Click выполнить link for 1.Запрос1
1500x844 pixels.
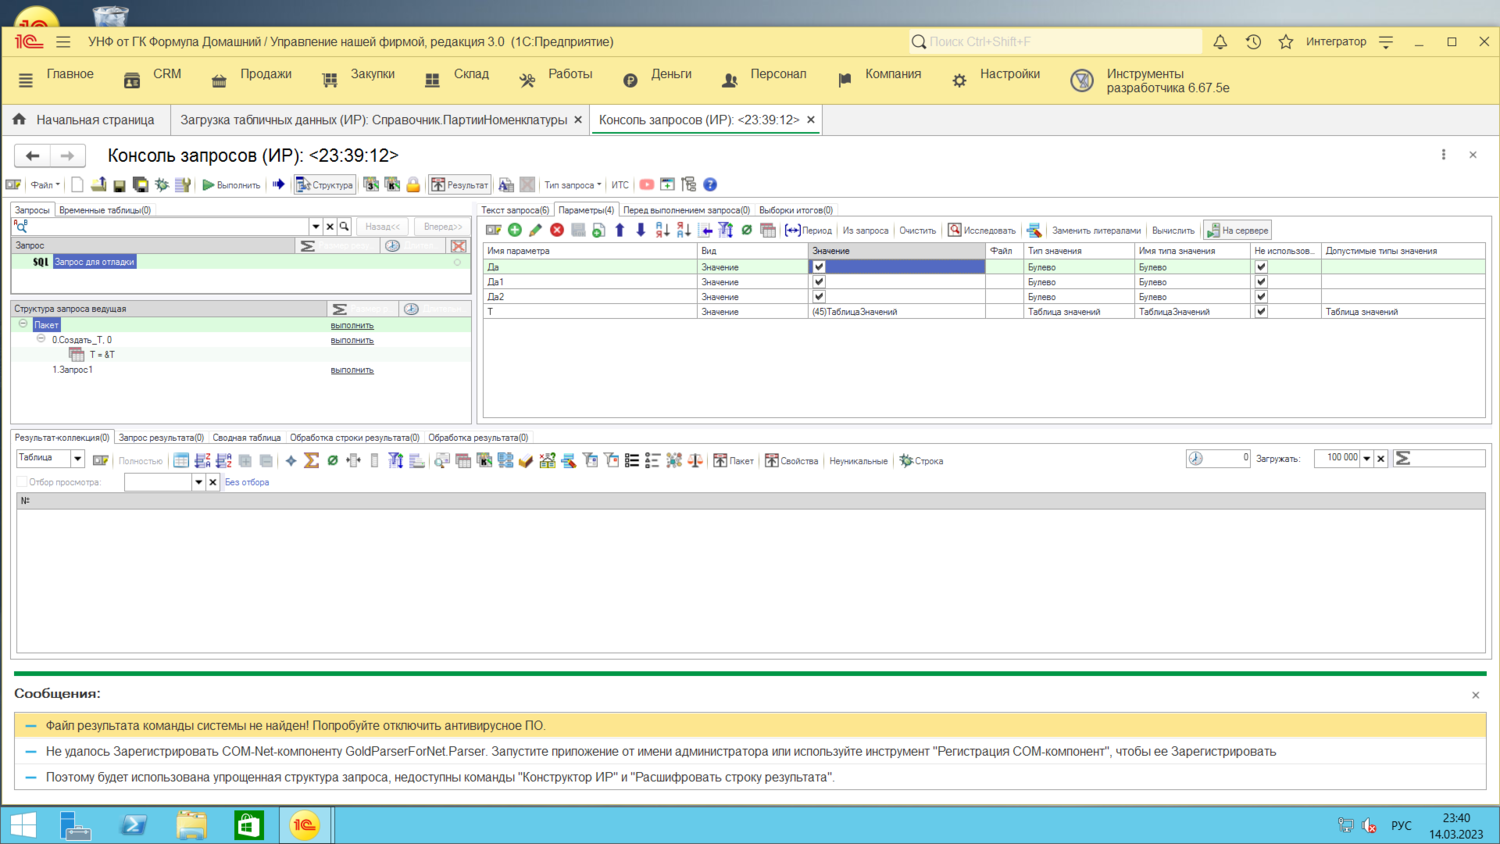tap(352, 370)
